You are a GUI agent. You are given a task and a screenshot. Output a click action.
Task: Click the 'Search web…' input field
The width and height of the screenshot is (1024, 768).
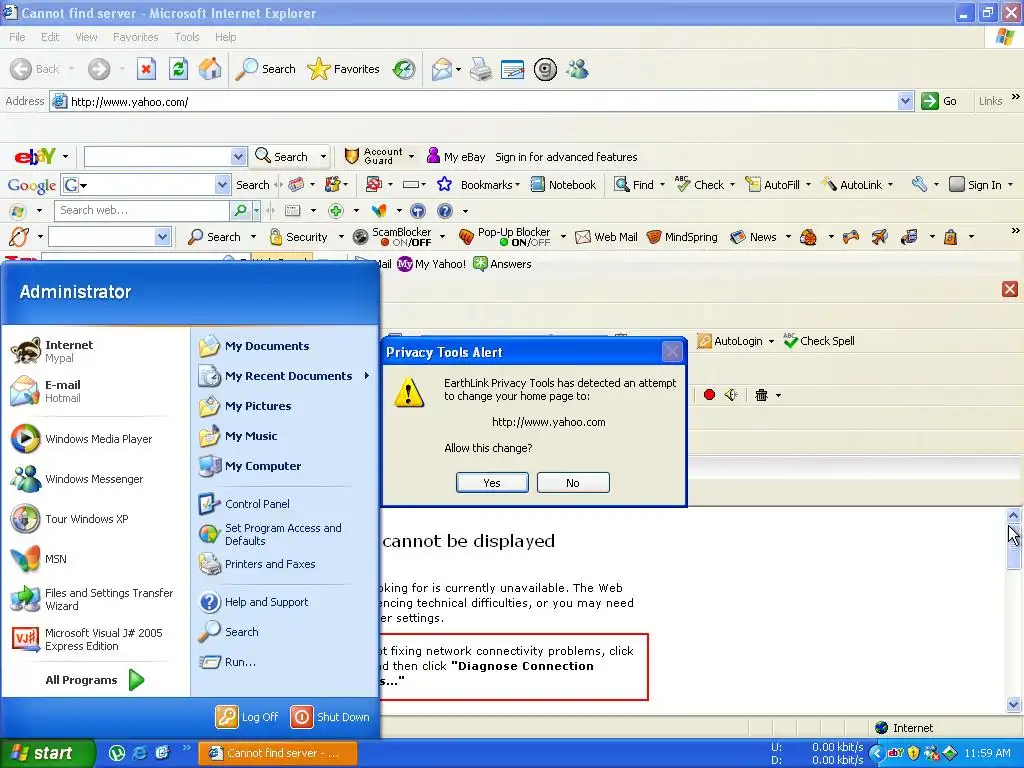(x=142, y=210)
